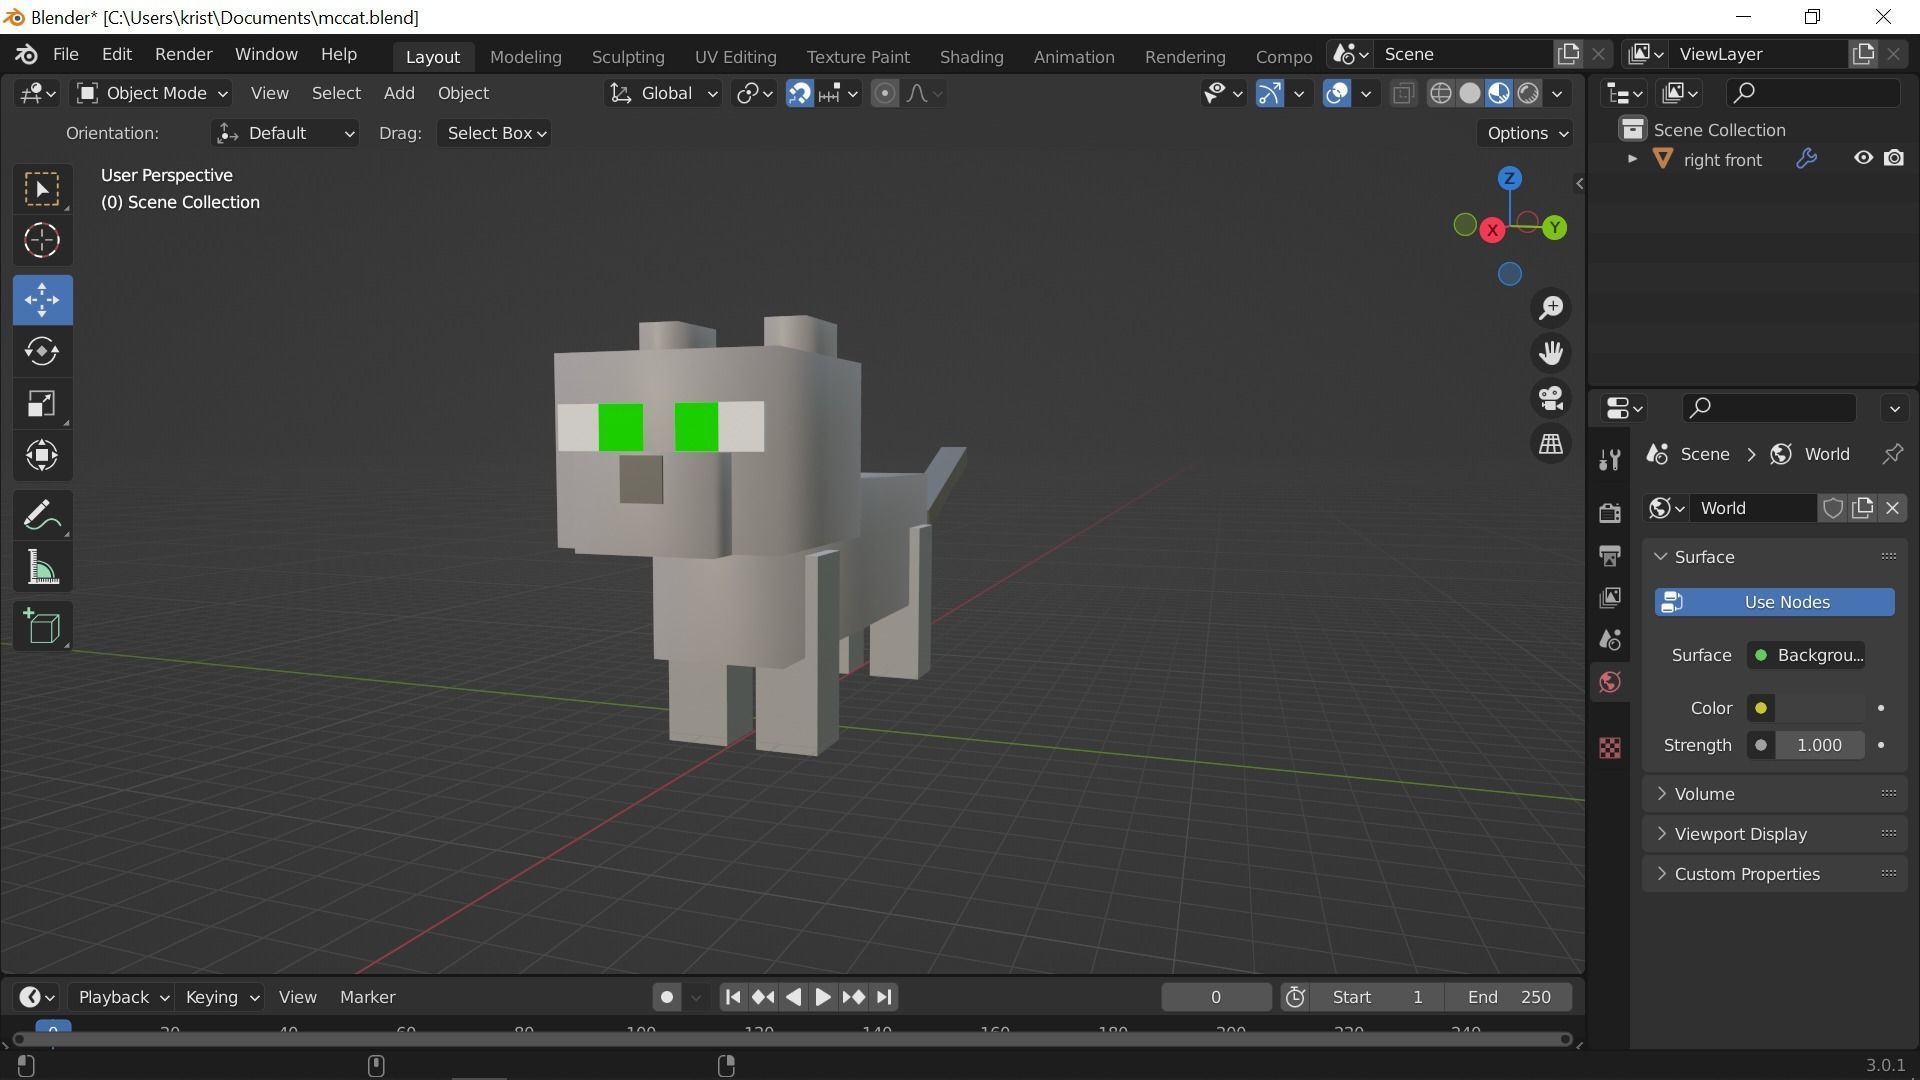Image resolution: width=1920 pixels, height=1080 pixels.
Task: Expand the Volume panel
Action: click(x=1774, y=794)
